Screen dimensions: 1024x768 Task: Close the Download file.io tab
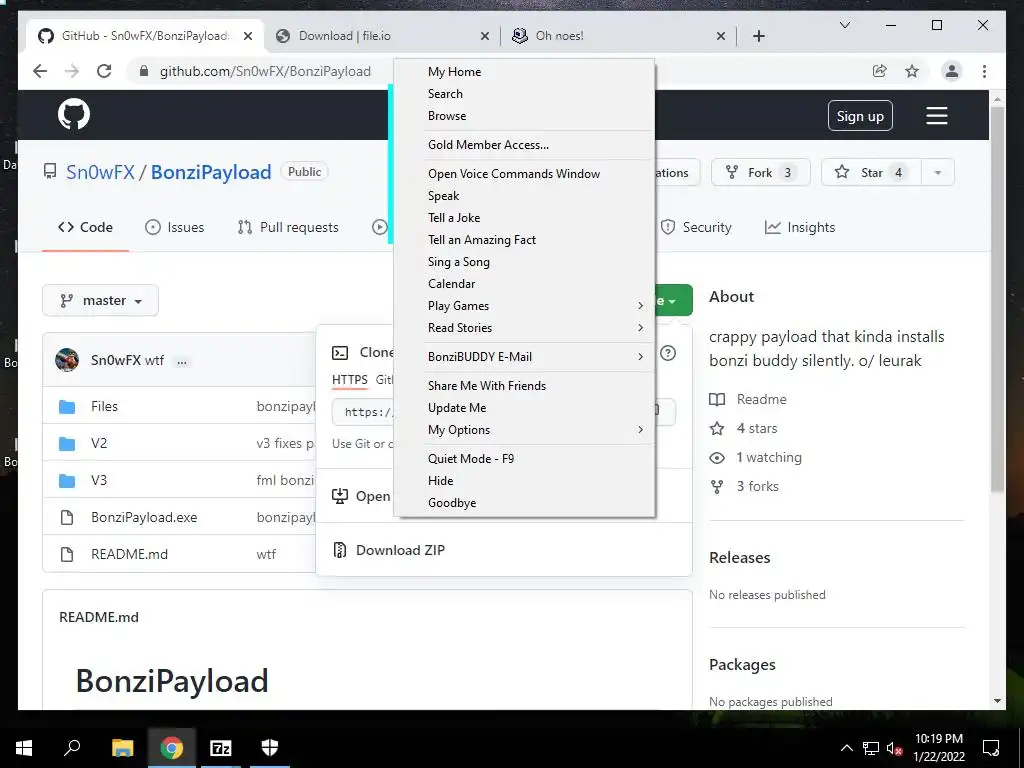[485, 36]
